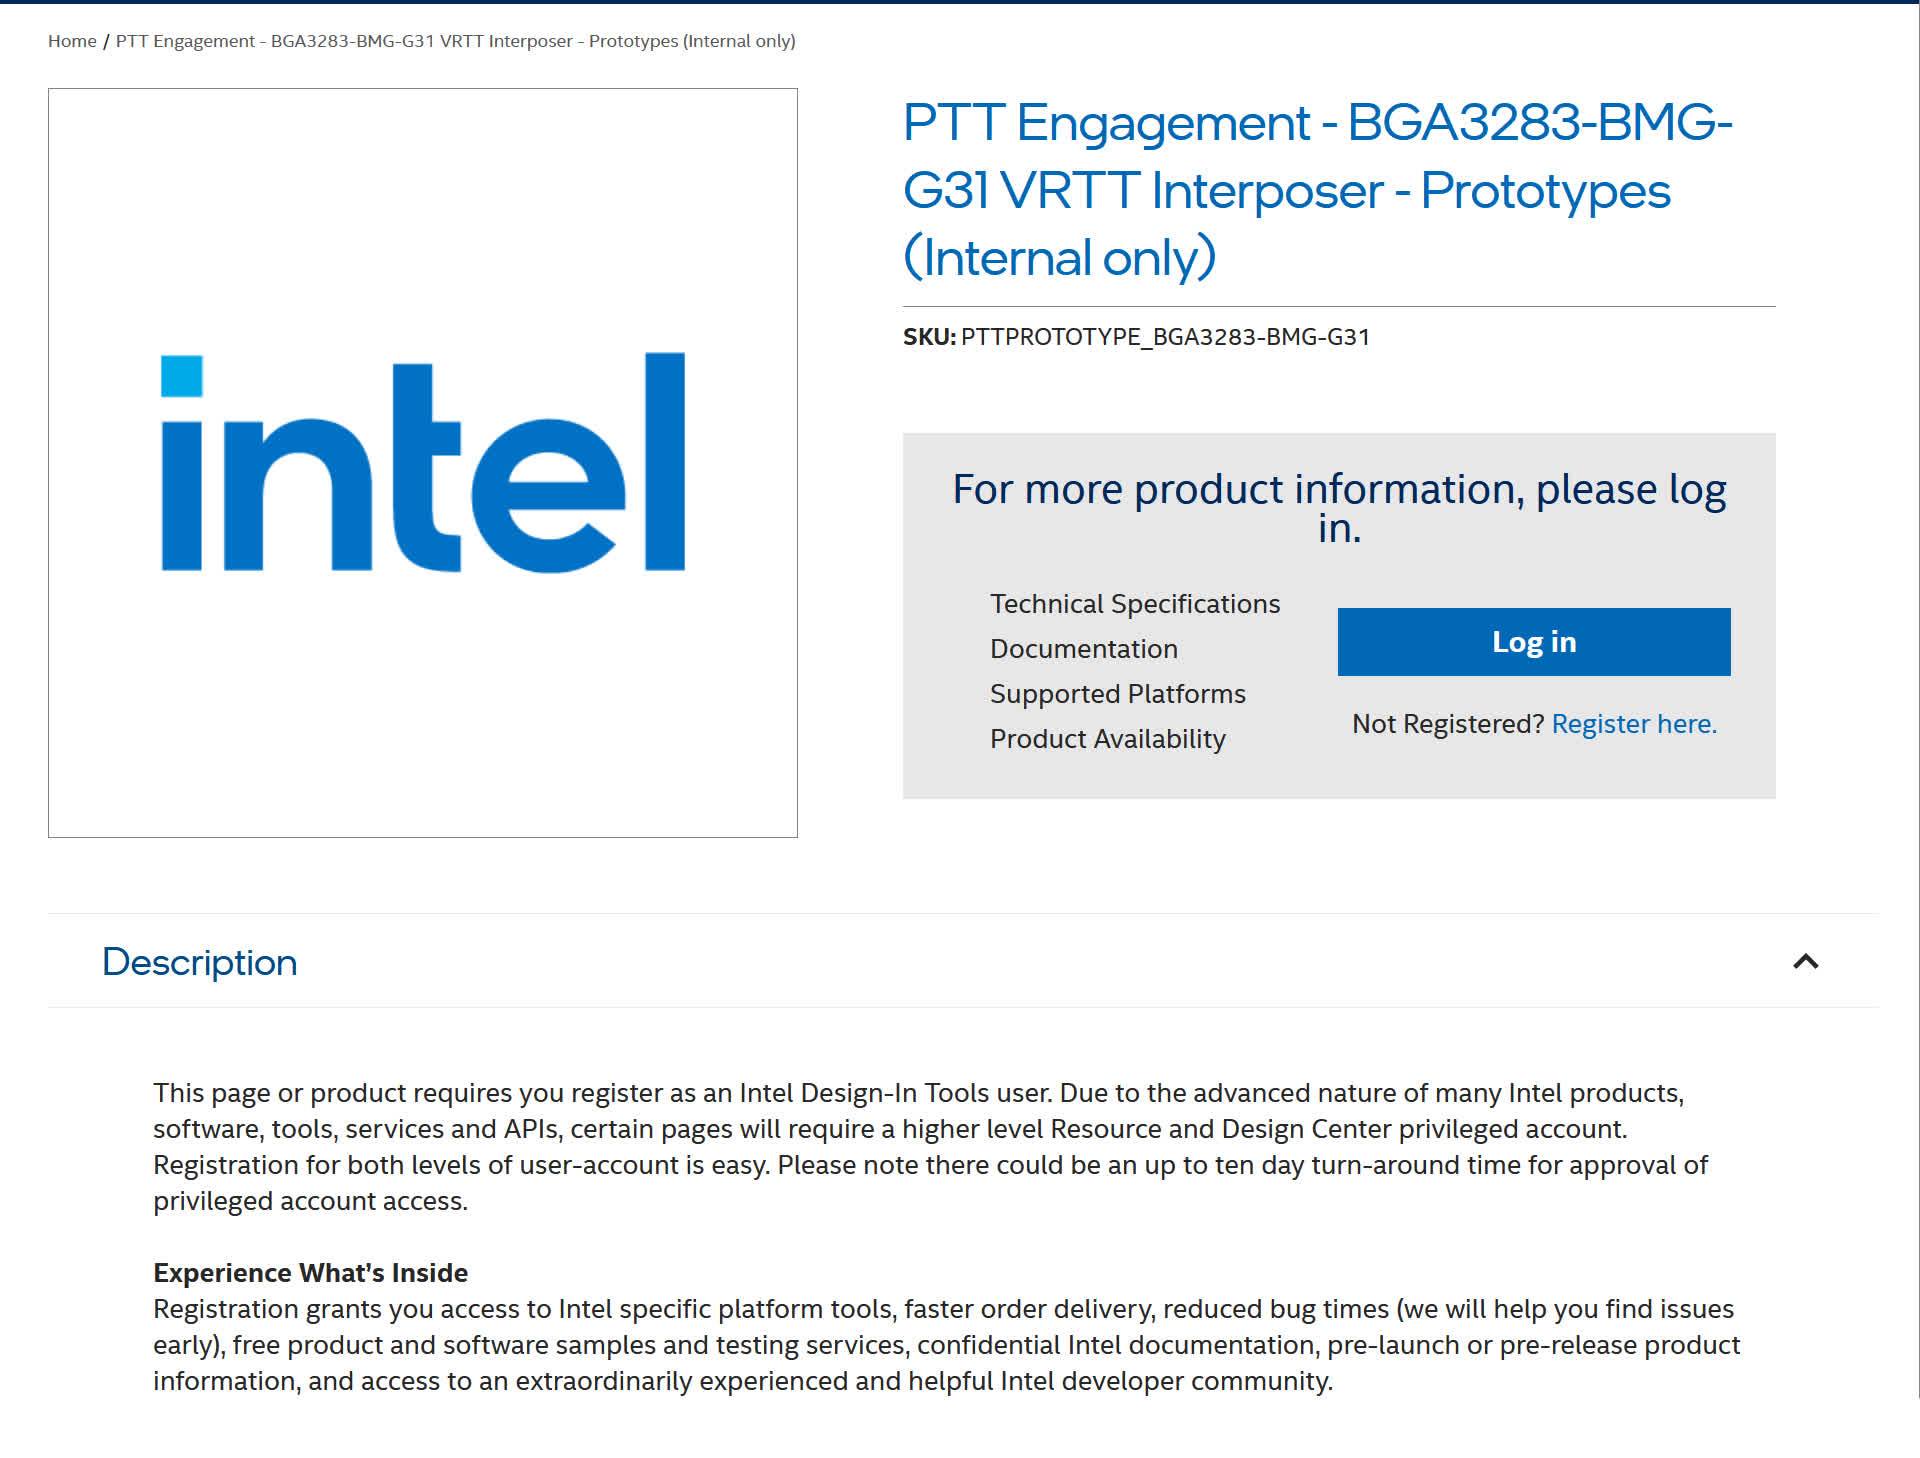
Task: Click the 'Not Registered?' text
Action: (x=1447, y=724)
